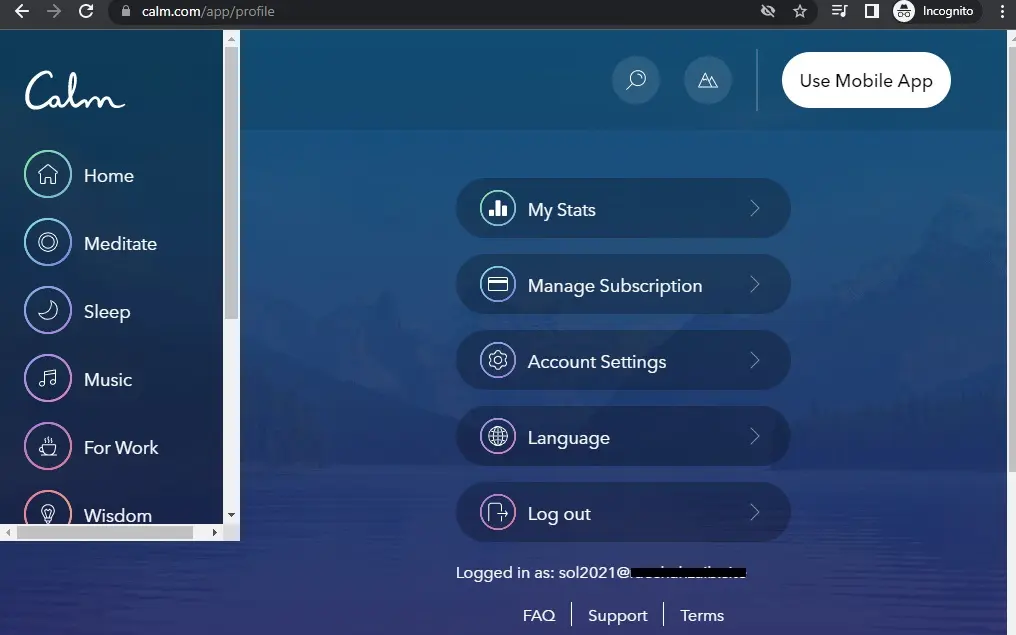This screenshot has width=1016, height=635.
Task: Click the Account Settings gear icon
Action: (498, 360)
